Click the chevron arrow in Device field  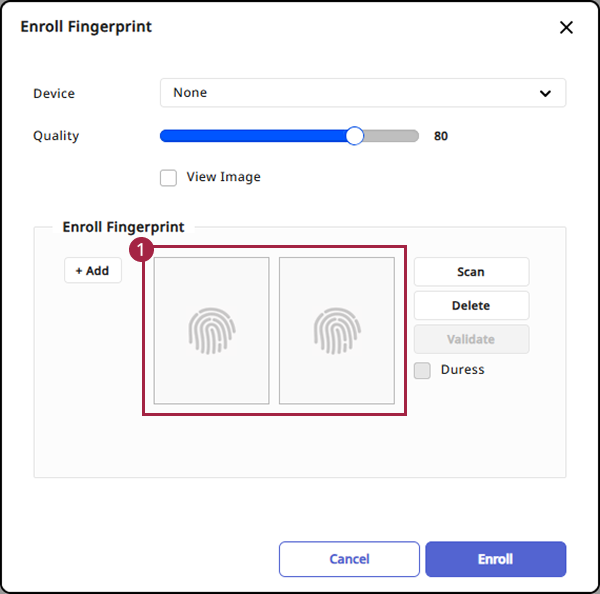(545, 94)
